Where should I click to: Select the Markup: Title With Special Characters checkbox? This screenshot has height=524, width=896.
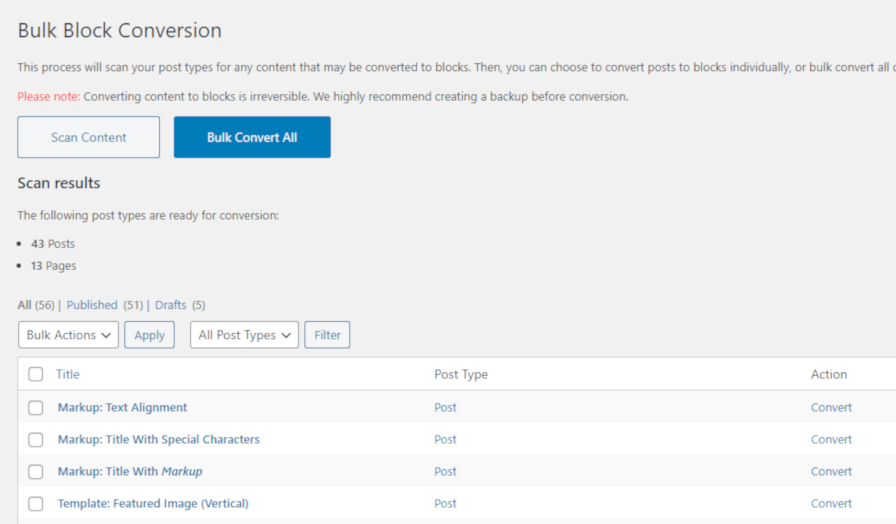(x=36, y=440)
